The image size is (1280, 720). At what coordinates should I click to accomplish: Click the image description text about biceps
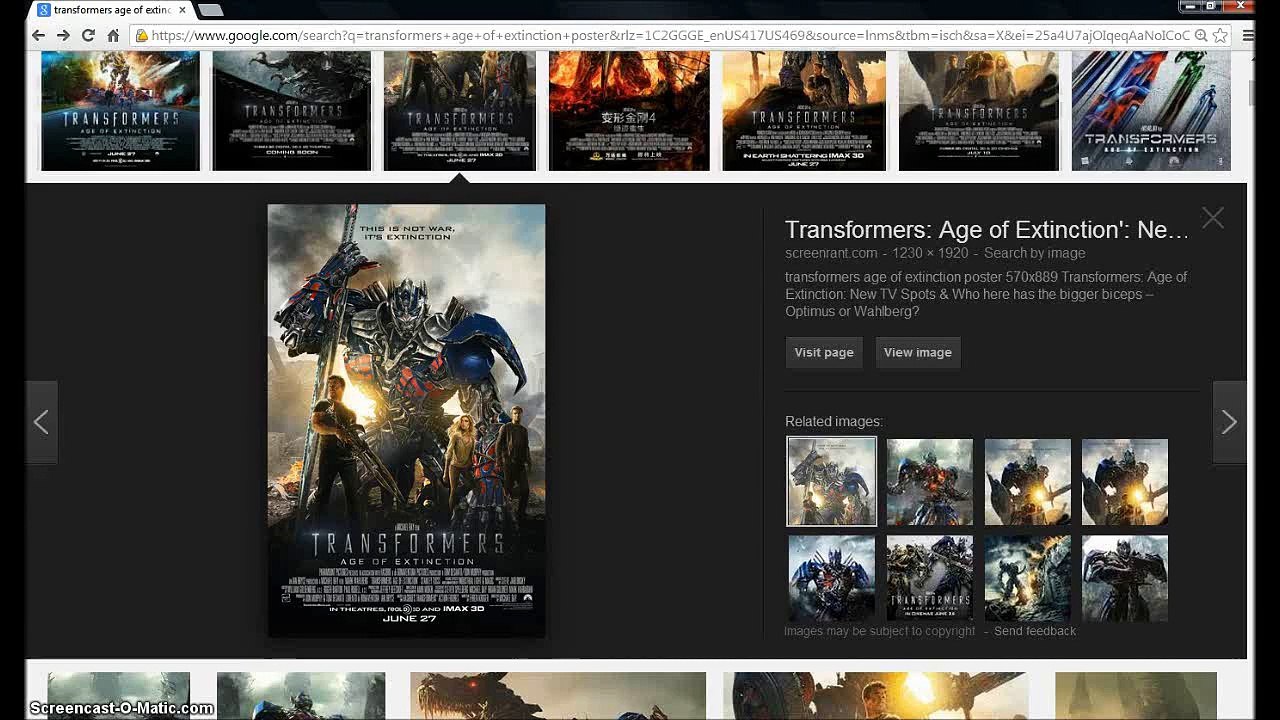(x=986, y=294)
